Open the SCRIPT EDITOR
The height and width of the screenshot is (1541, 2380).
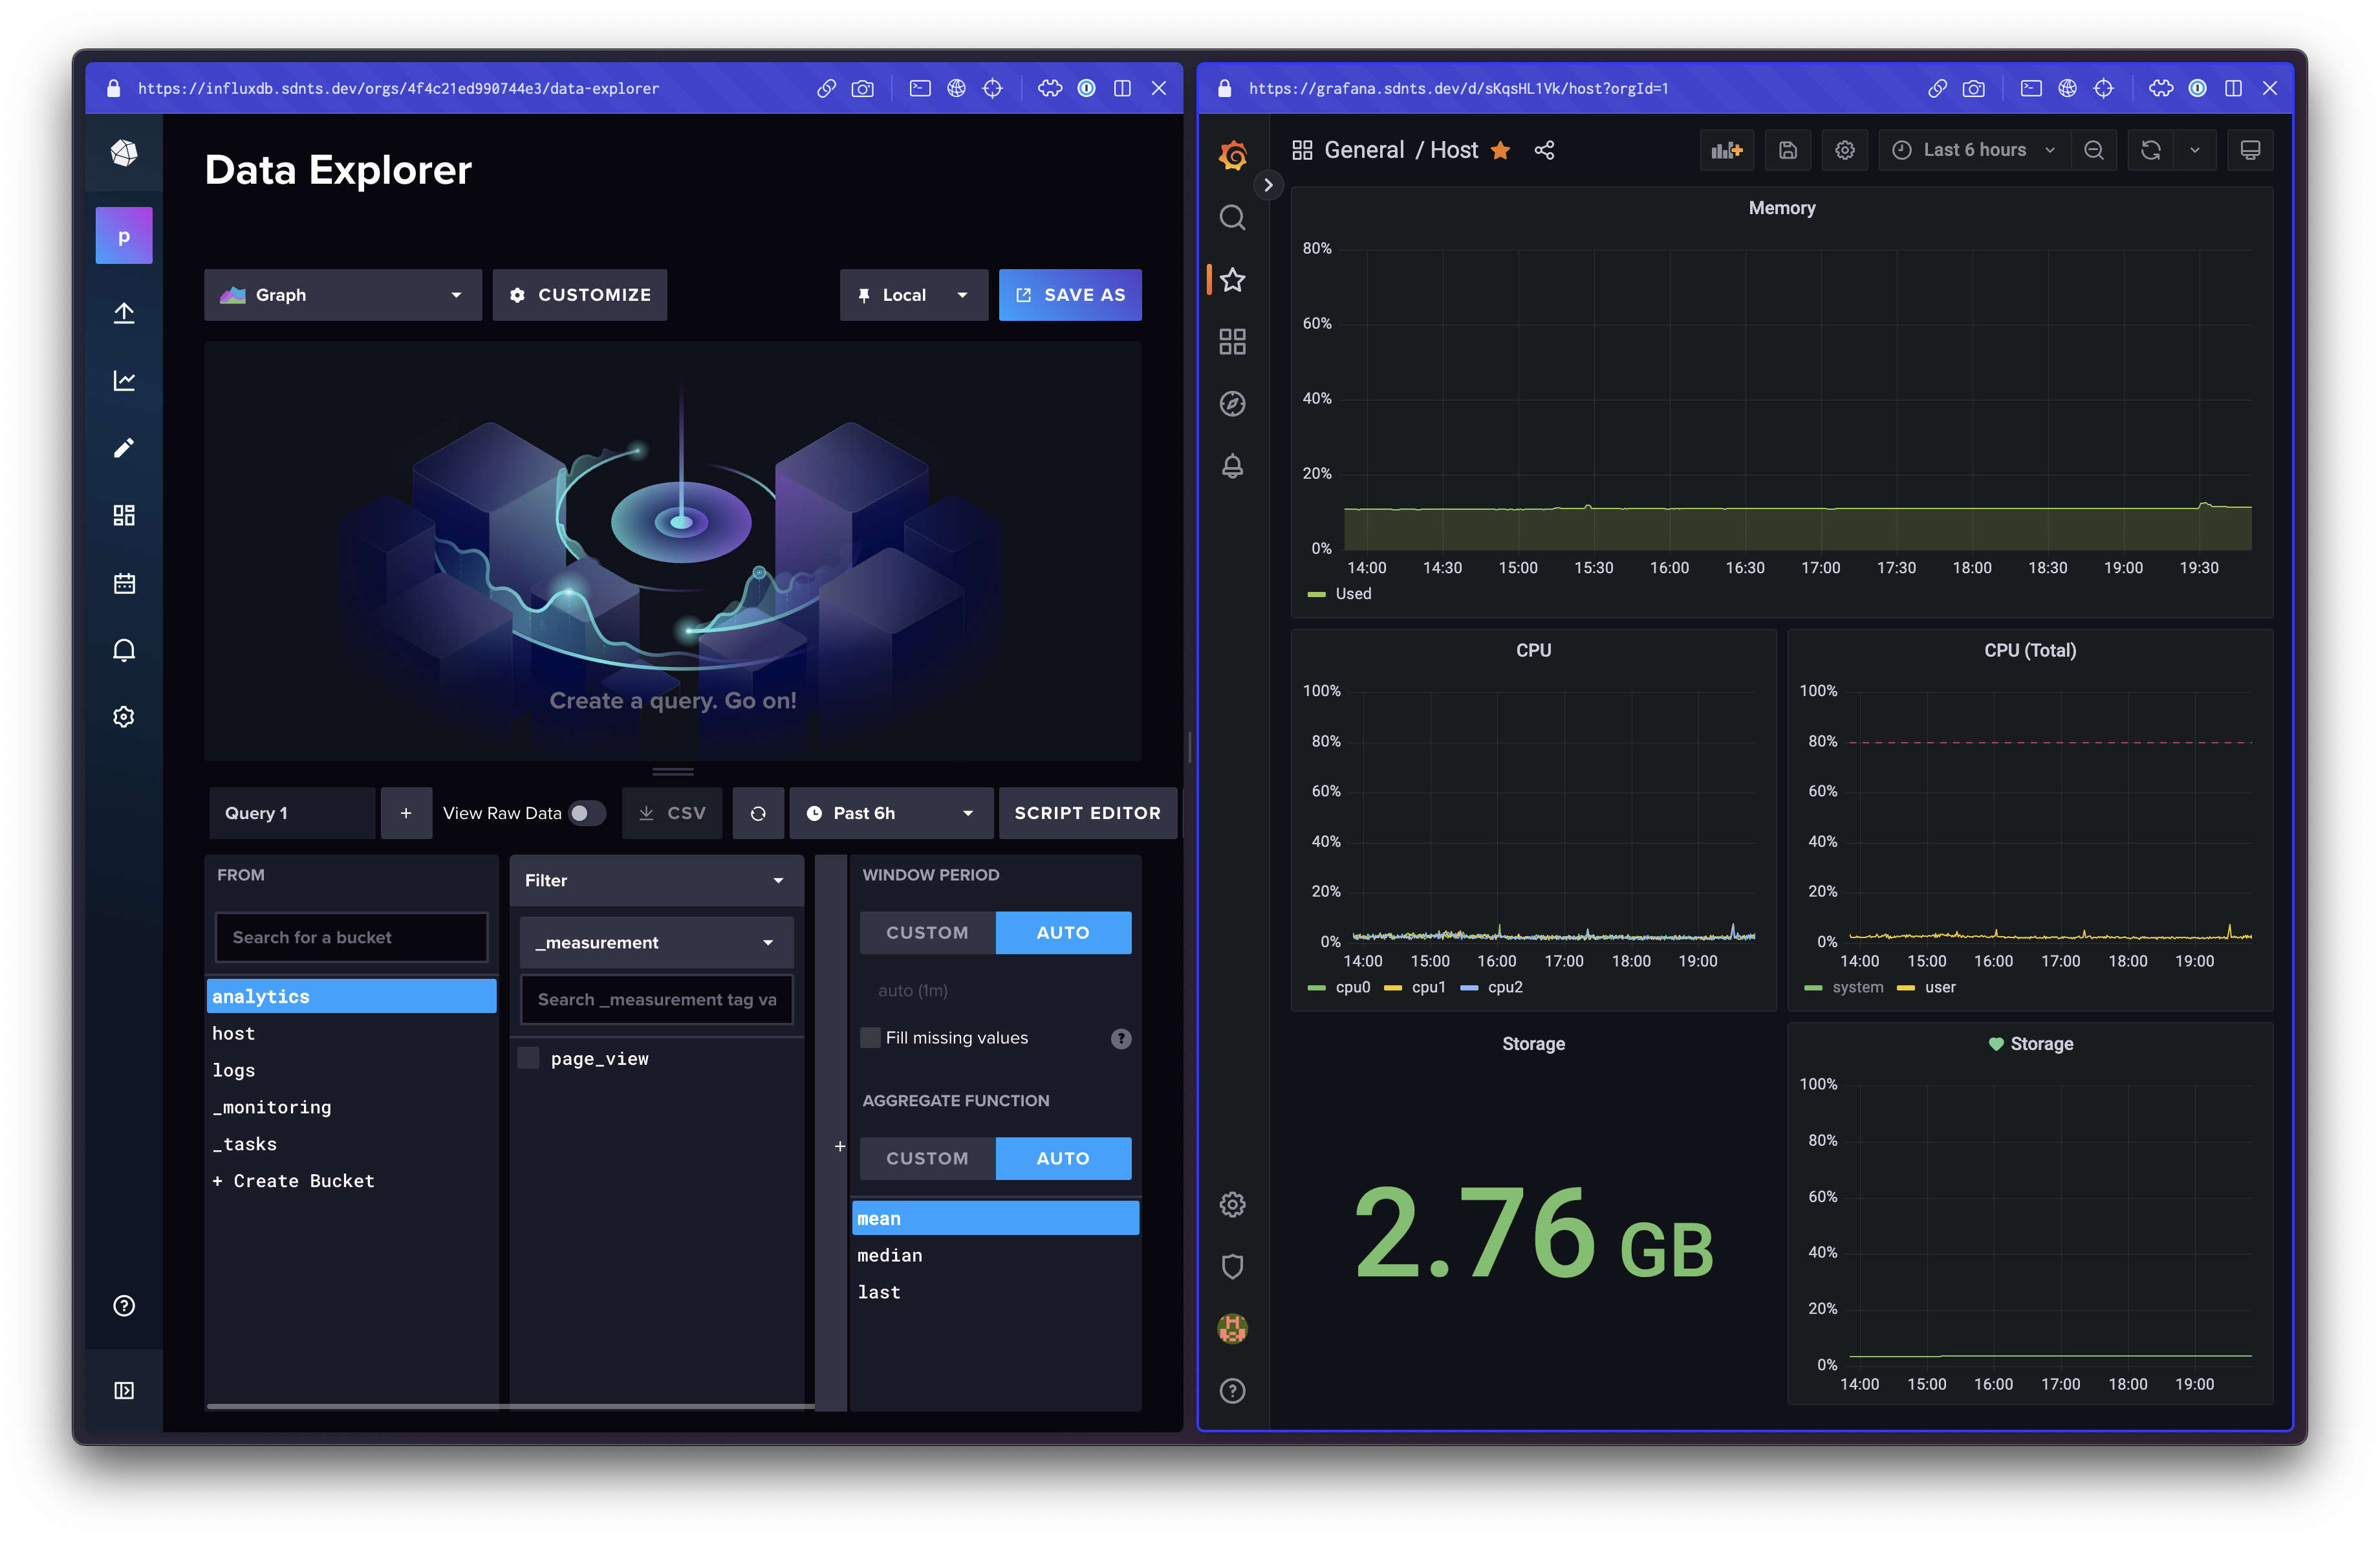click(x=1088, y=813)
